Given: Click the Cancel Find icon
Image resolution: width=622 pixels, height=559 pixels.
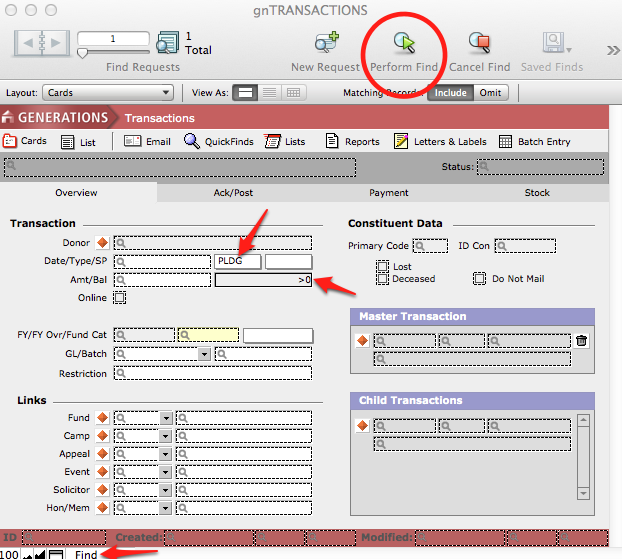Looking at the screenshot, I should coord(479,43).
